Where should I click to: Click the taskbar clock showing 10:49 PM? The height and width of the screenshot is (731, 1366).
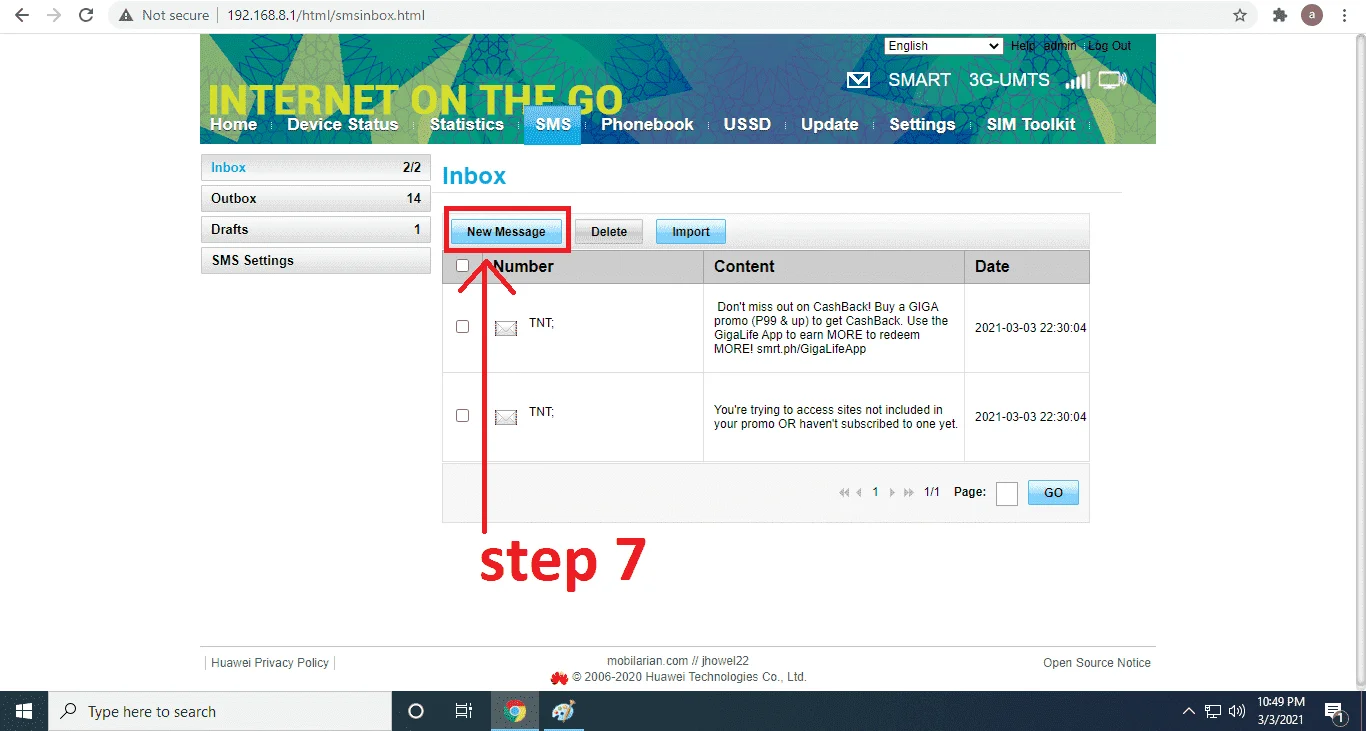pos(1281,711)
